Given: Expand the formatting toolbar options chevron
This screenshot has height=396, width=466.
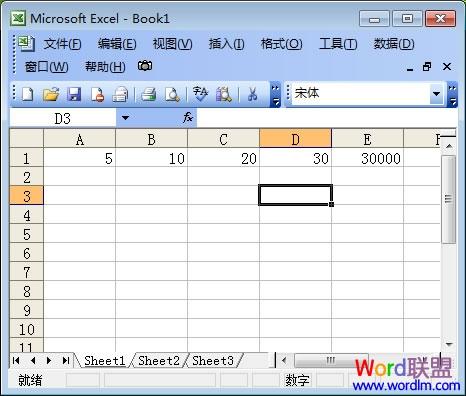Looking at the screenshot, I should [452, 95].
